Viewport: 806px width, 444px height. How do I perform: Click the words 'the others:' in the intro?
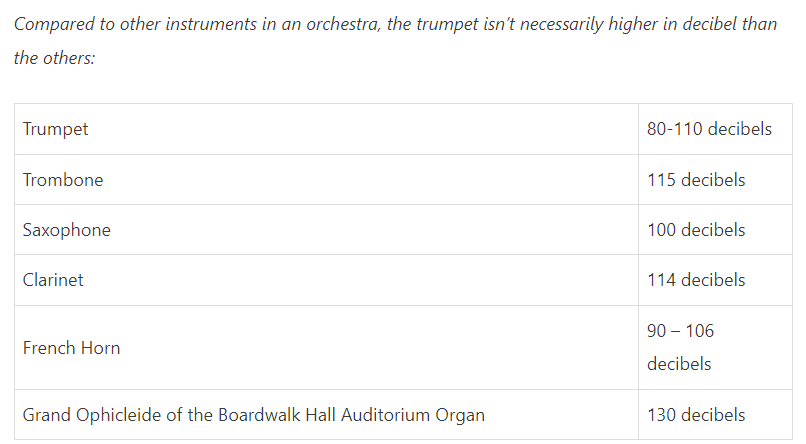coord(54,58)
